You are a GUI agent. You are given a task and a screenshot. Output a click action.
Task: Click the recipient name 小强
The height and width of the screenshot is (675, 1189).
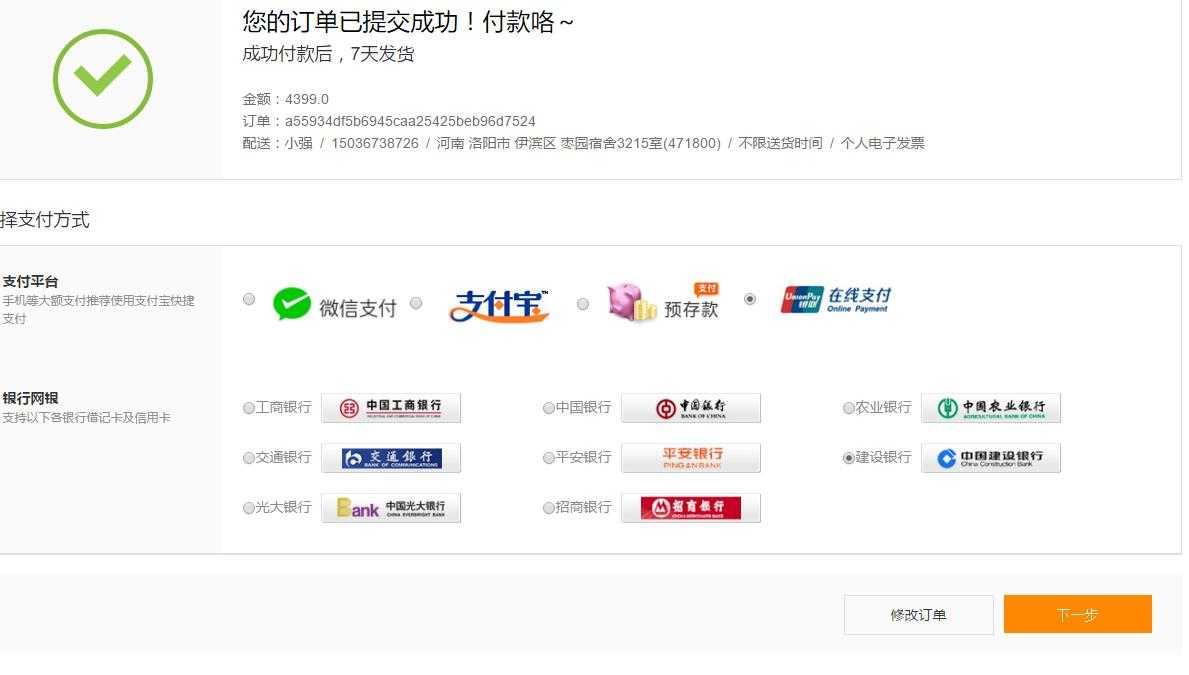(x=299, y=143)
